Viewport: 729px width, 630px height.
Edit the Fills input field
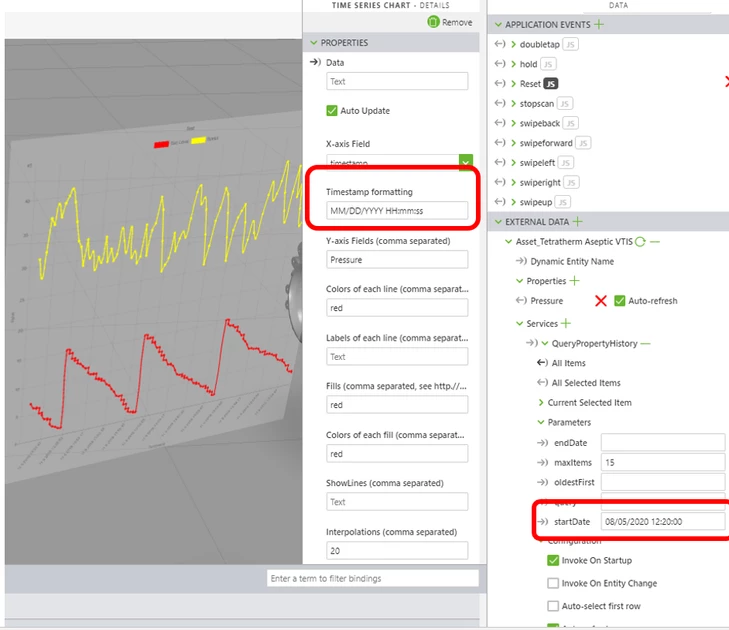(397, 405)
